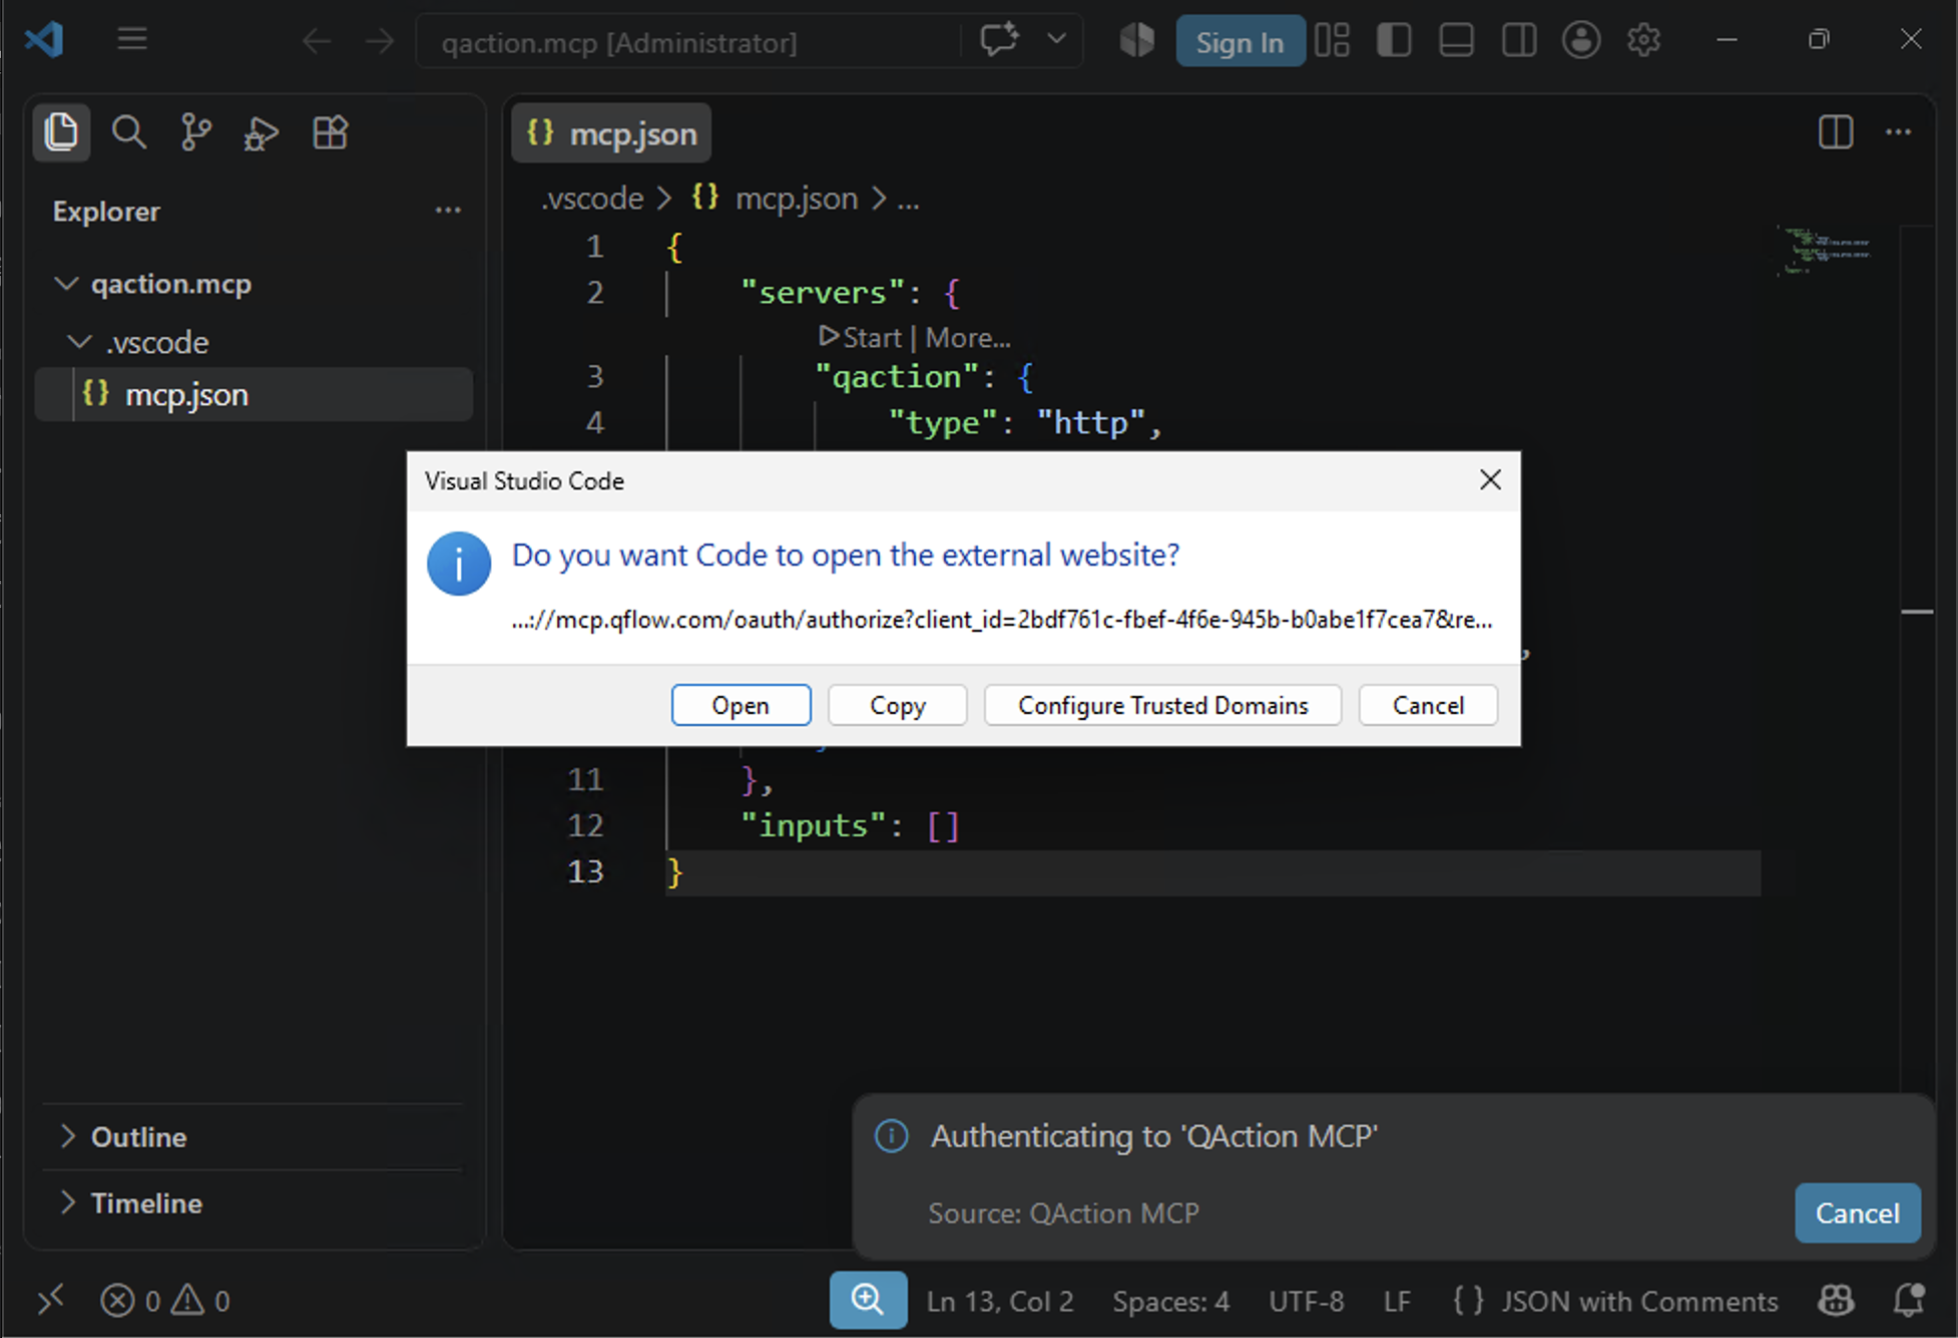Click the hexagon icon left of Sign In

pos(1137,40)
